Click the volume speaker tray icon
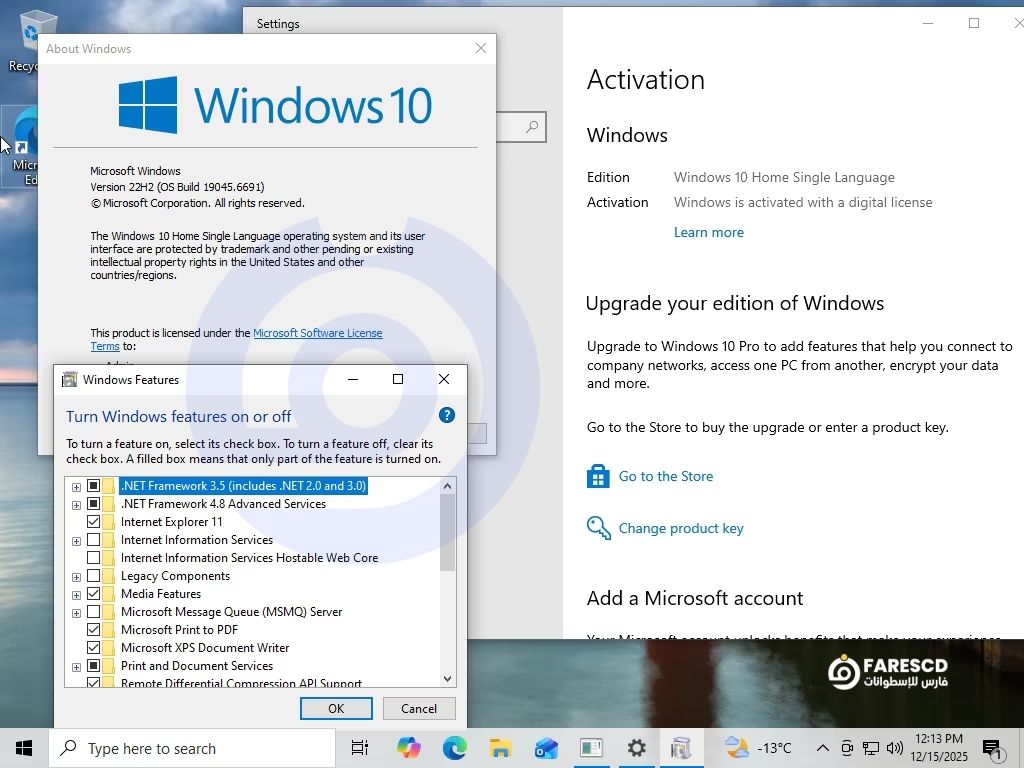The width and height of the screenshot is (1024, 768). (x=894, y=748)
